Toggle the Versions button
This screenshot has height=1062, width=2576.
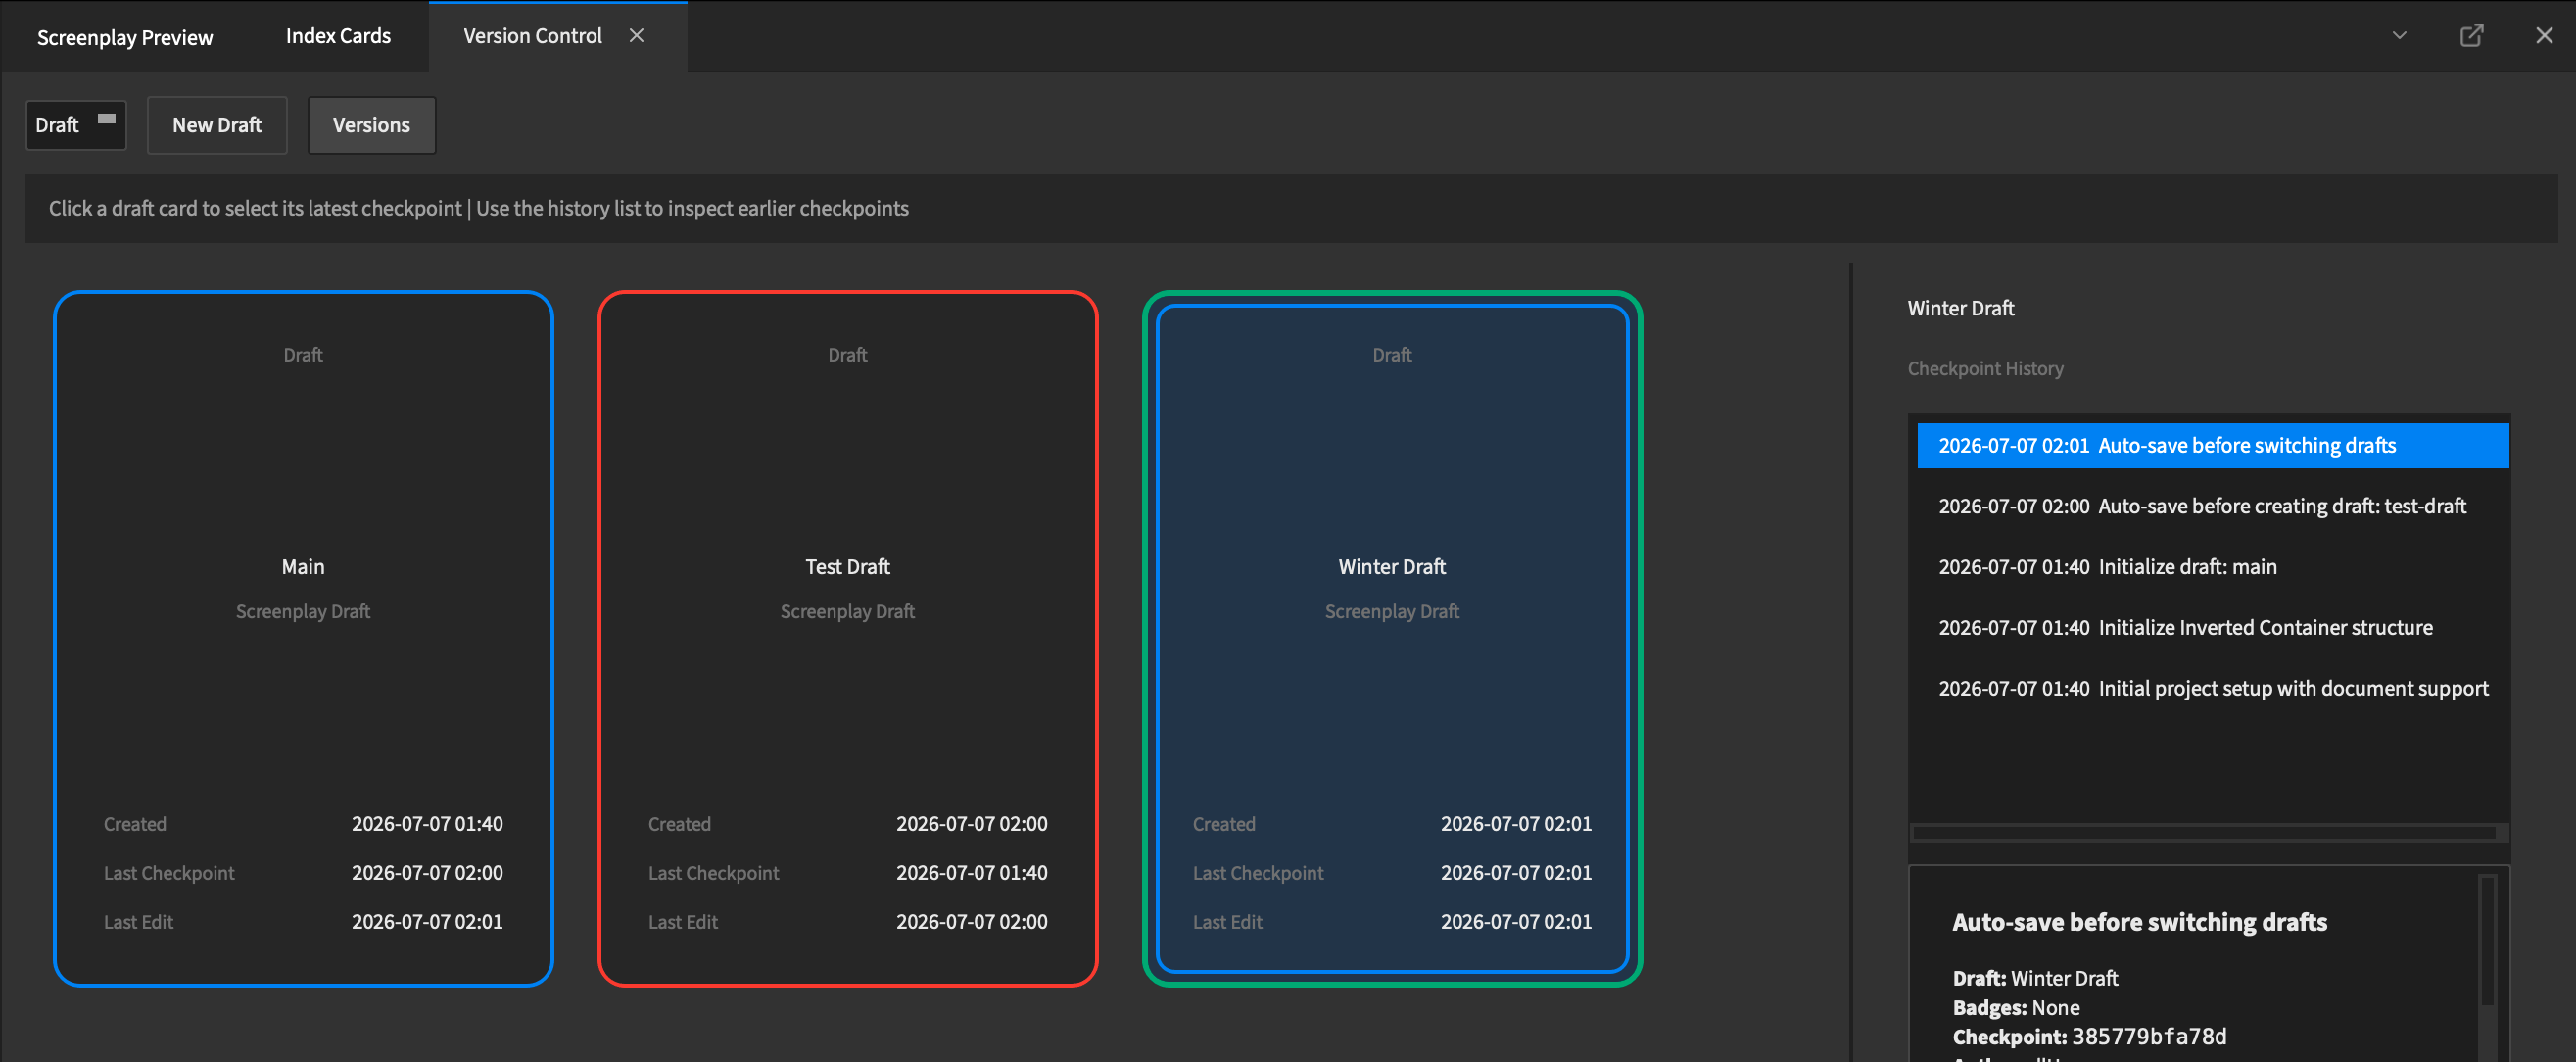(x=371, y=125)
